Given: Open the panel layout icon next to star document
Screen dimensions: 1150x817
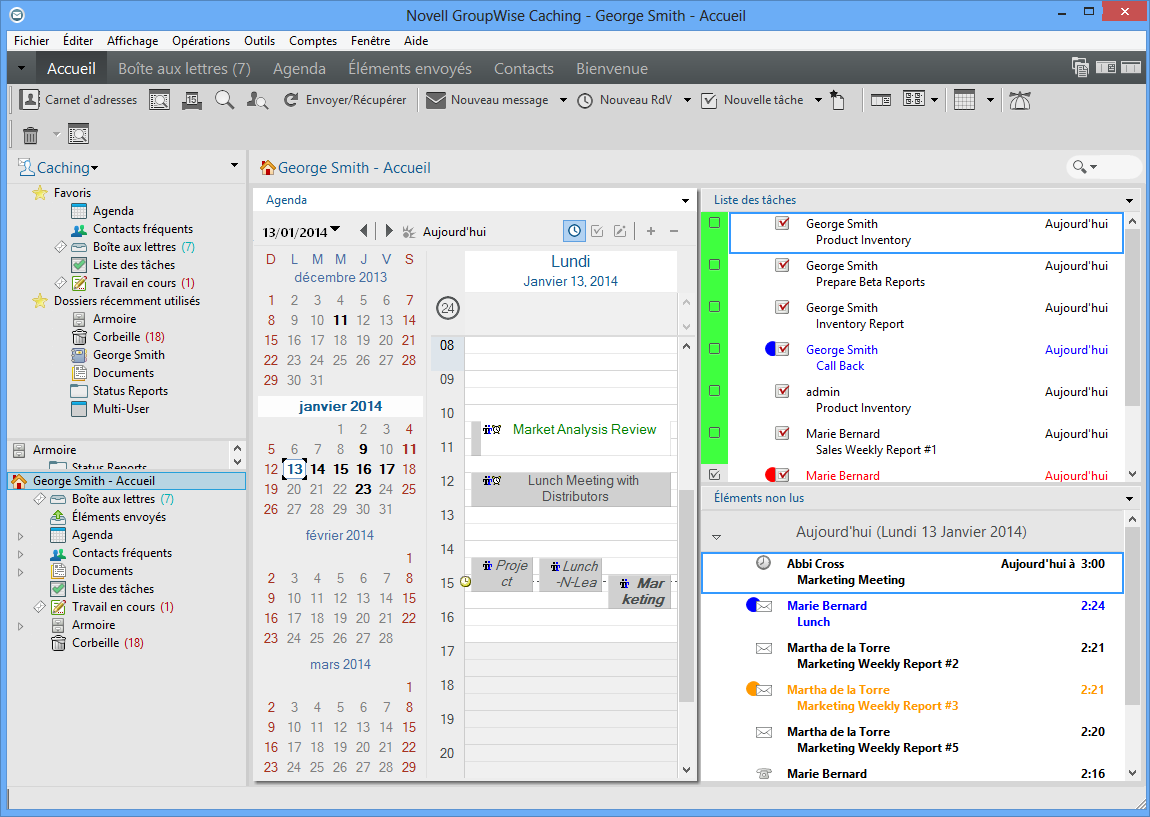Looking at the screenshot, I should (x=881, y=100).
